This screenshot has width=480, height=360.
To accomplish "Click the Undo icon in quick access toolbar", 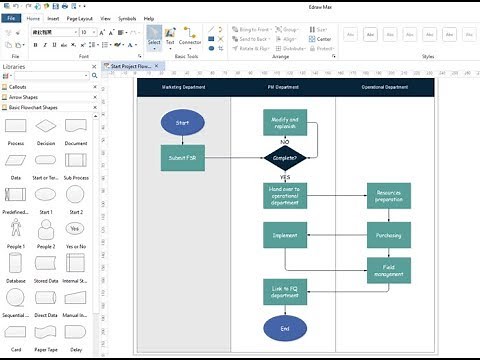I will 16,6.
